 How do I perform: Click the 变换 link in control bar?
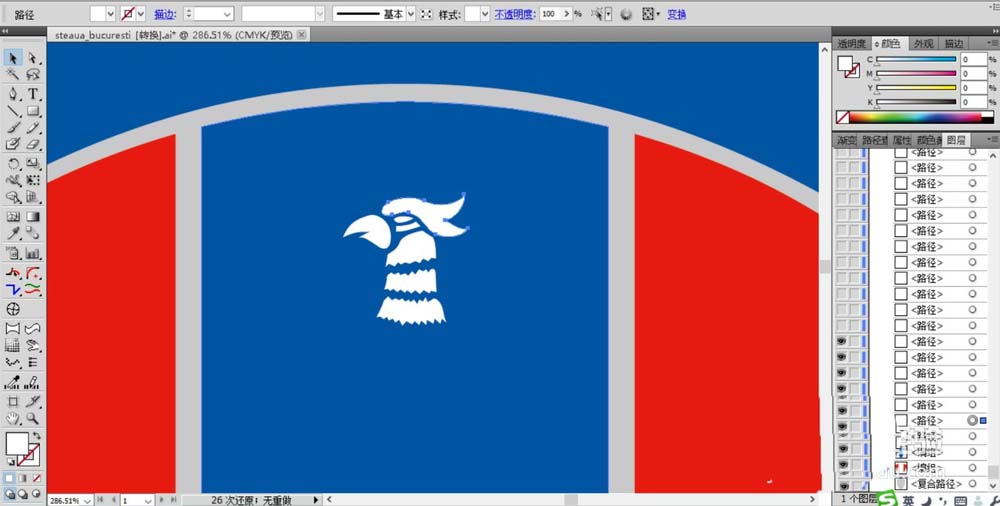pyautogui.click(x=677, y=14)
